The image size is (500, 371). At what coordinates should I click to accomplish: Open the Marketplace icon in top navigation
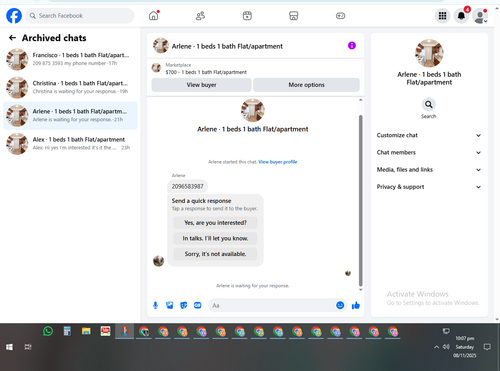click(x=294, y=16)
